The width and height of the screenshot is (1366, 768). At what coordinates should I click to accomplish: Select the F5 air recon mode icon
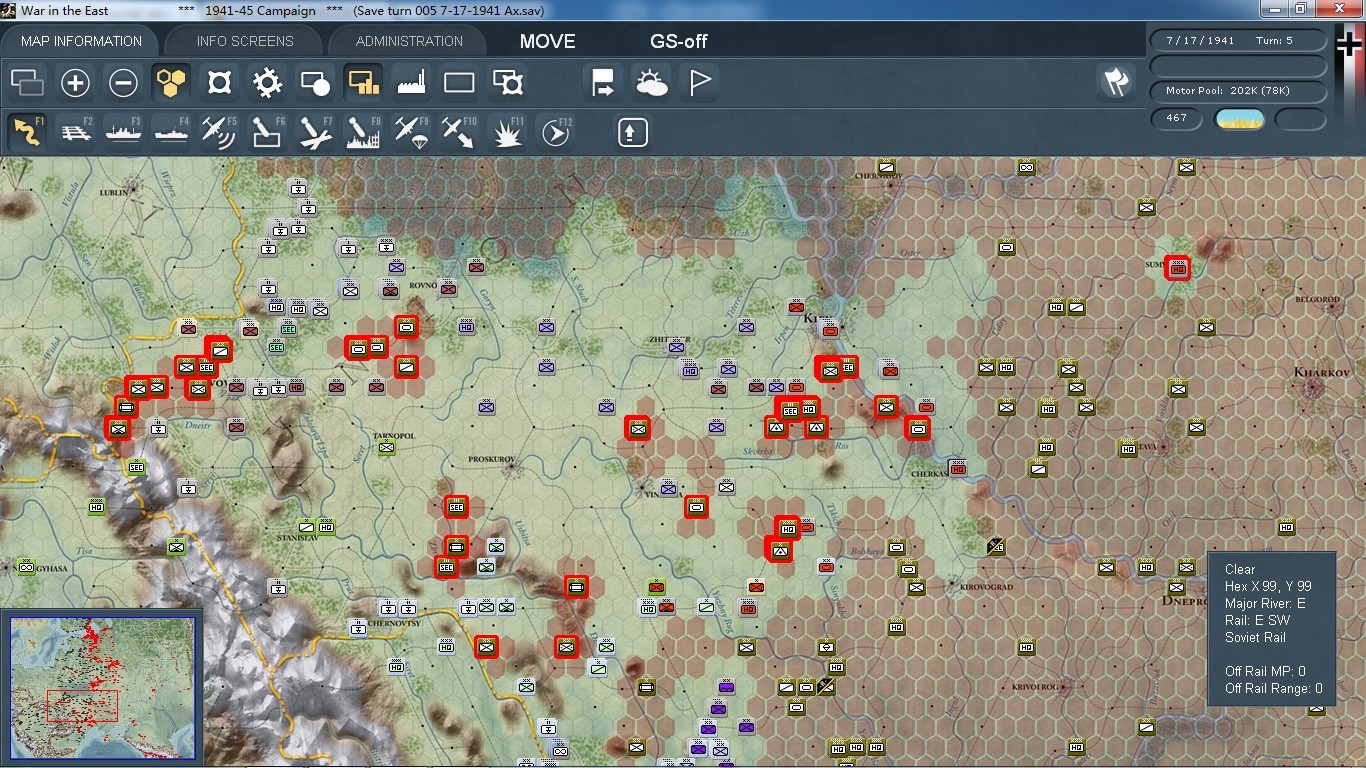[x=219, y=132]
